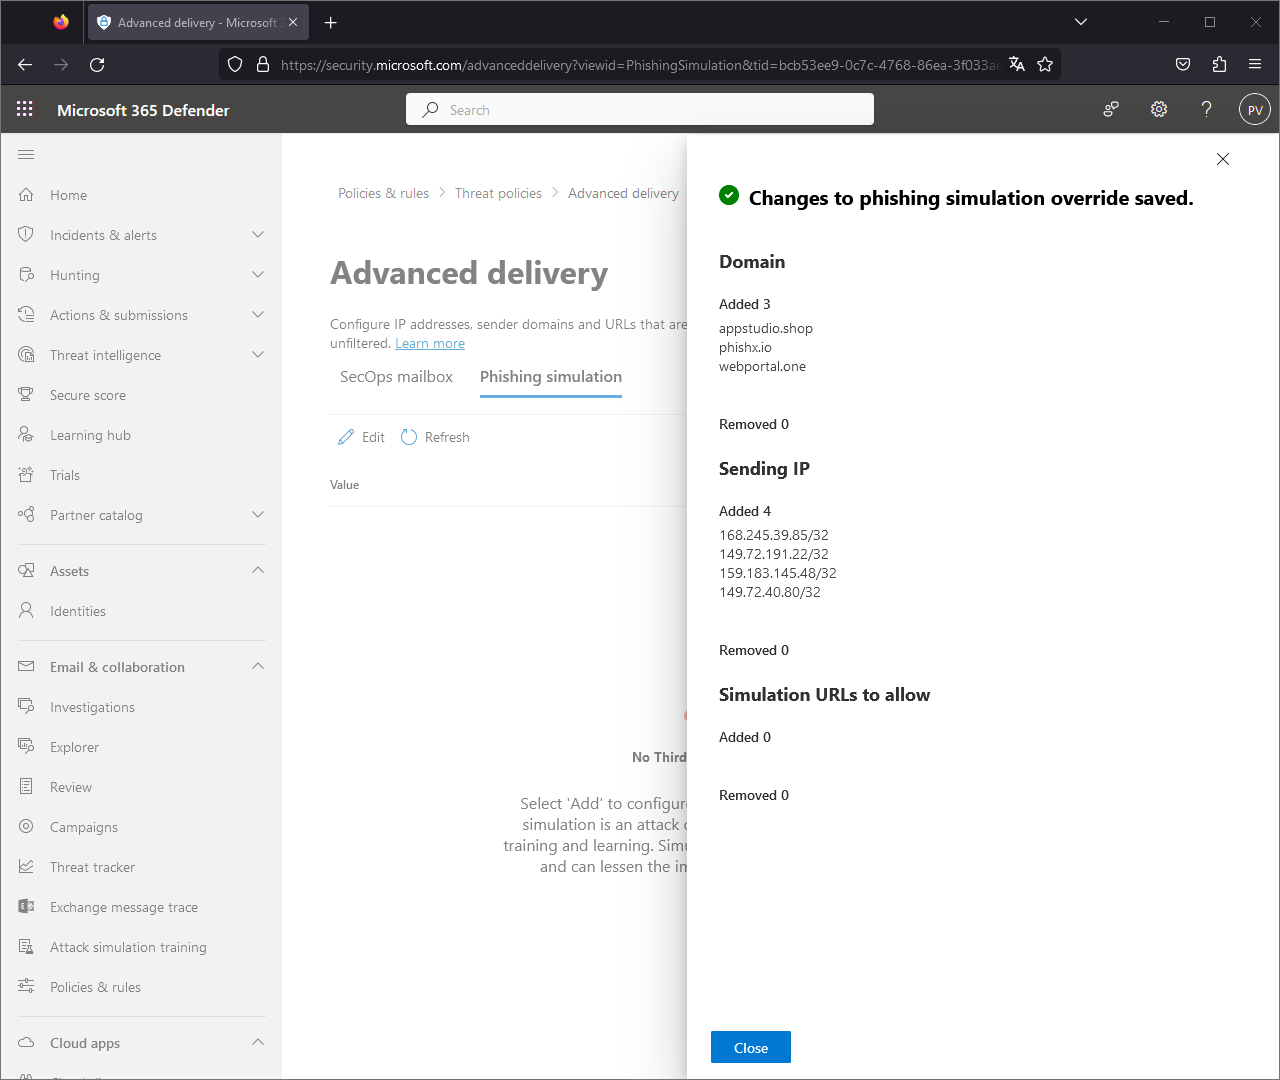Expand Threat intelligence chevron
Screen dimensions: 1280x1080
click(x=258, y=354)
